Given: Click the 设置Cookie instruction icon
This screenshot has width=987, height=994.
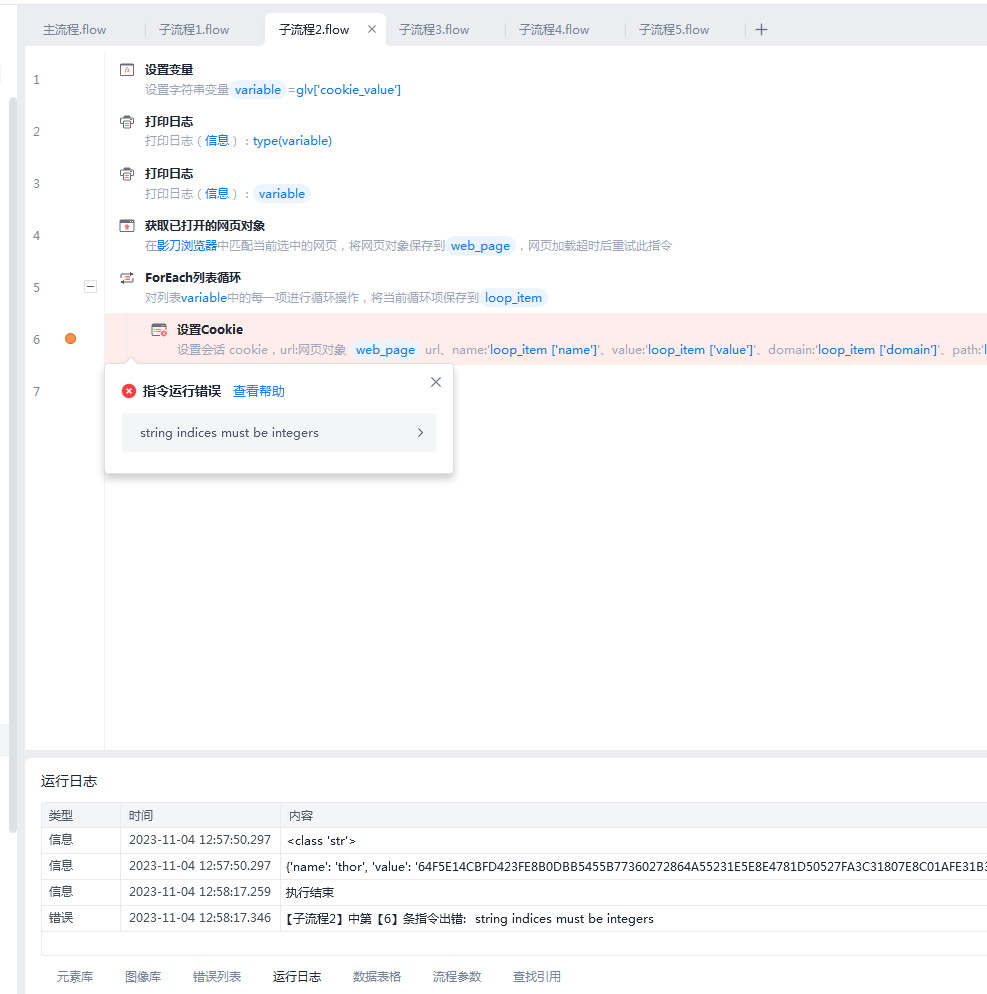Looking at the screenshot, I should tap(159, 330).
